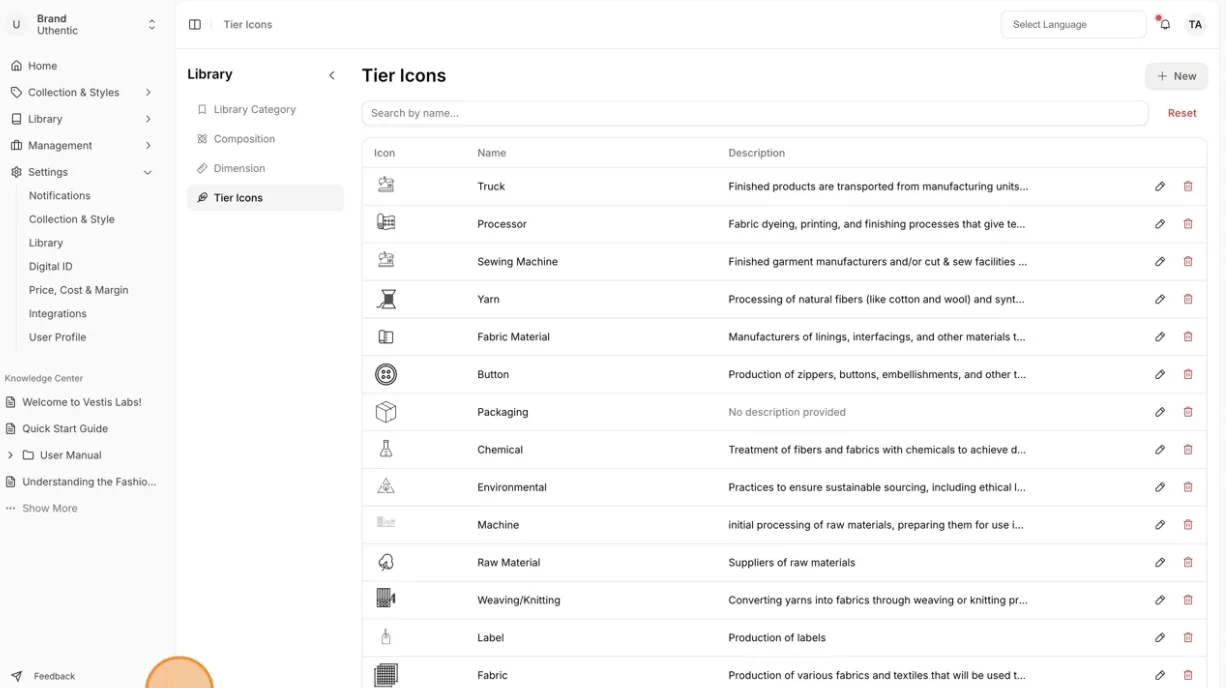Viewport: 1226px width, 688px height.
Task: Focus the Search by name field
Action: 755,113
